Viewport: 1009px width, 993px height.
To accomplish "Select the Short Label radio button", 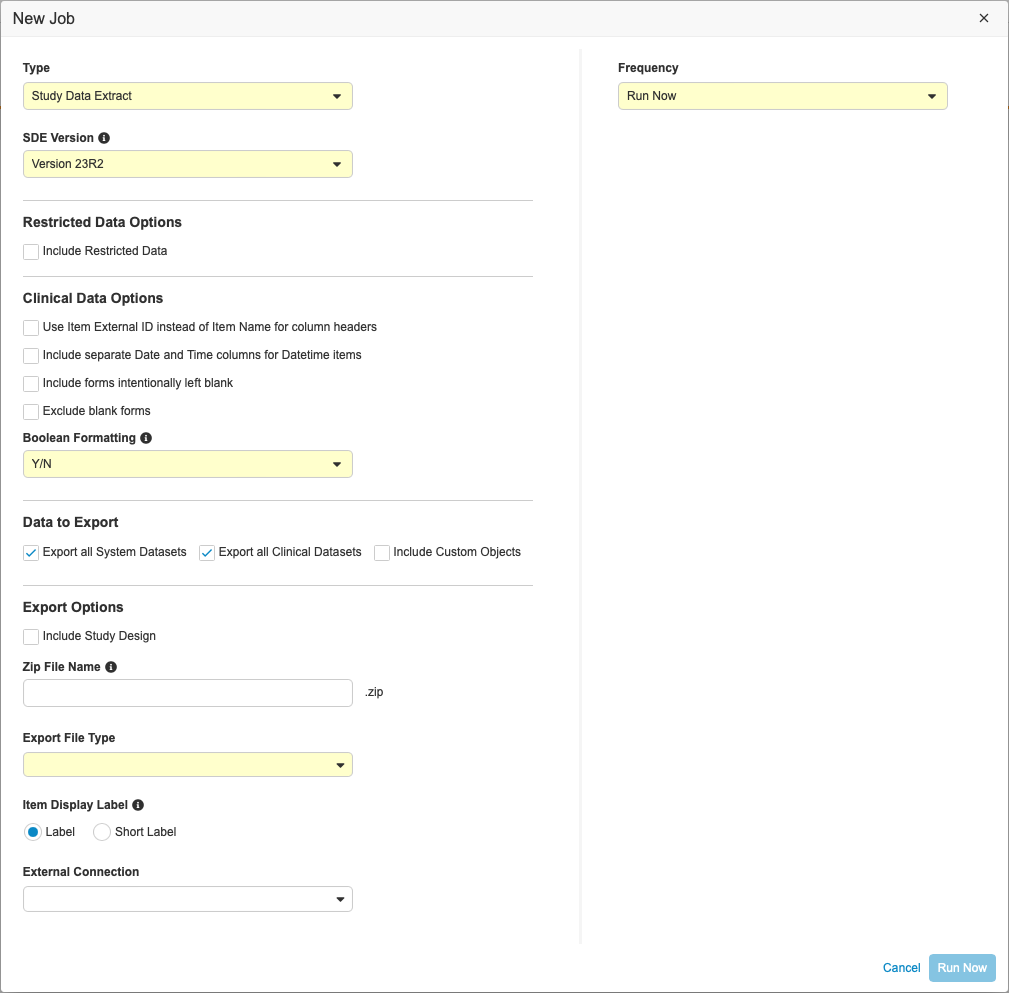I will click(x=102, y=832).
